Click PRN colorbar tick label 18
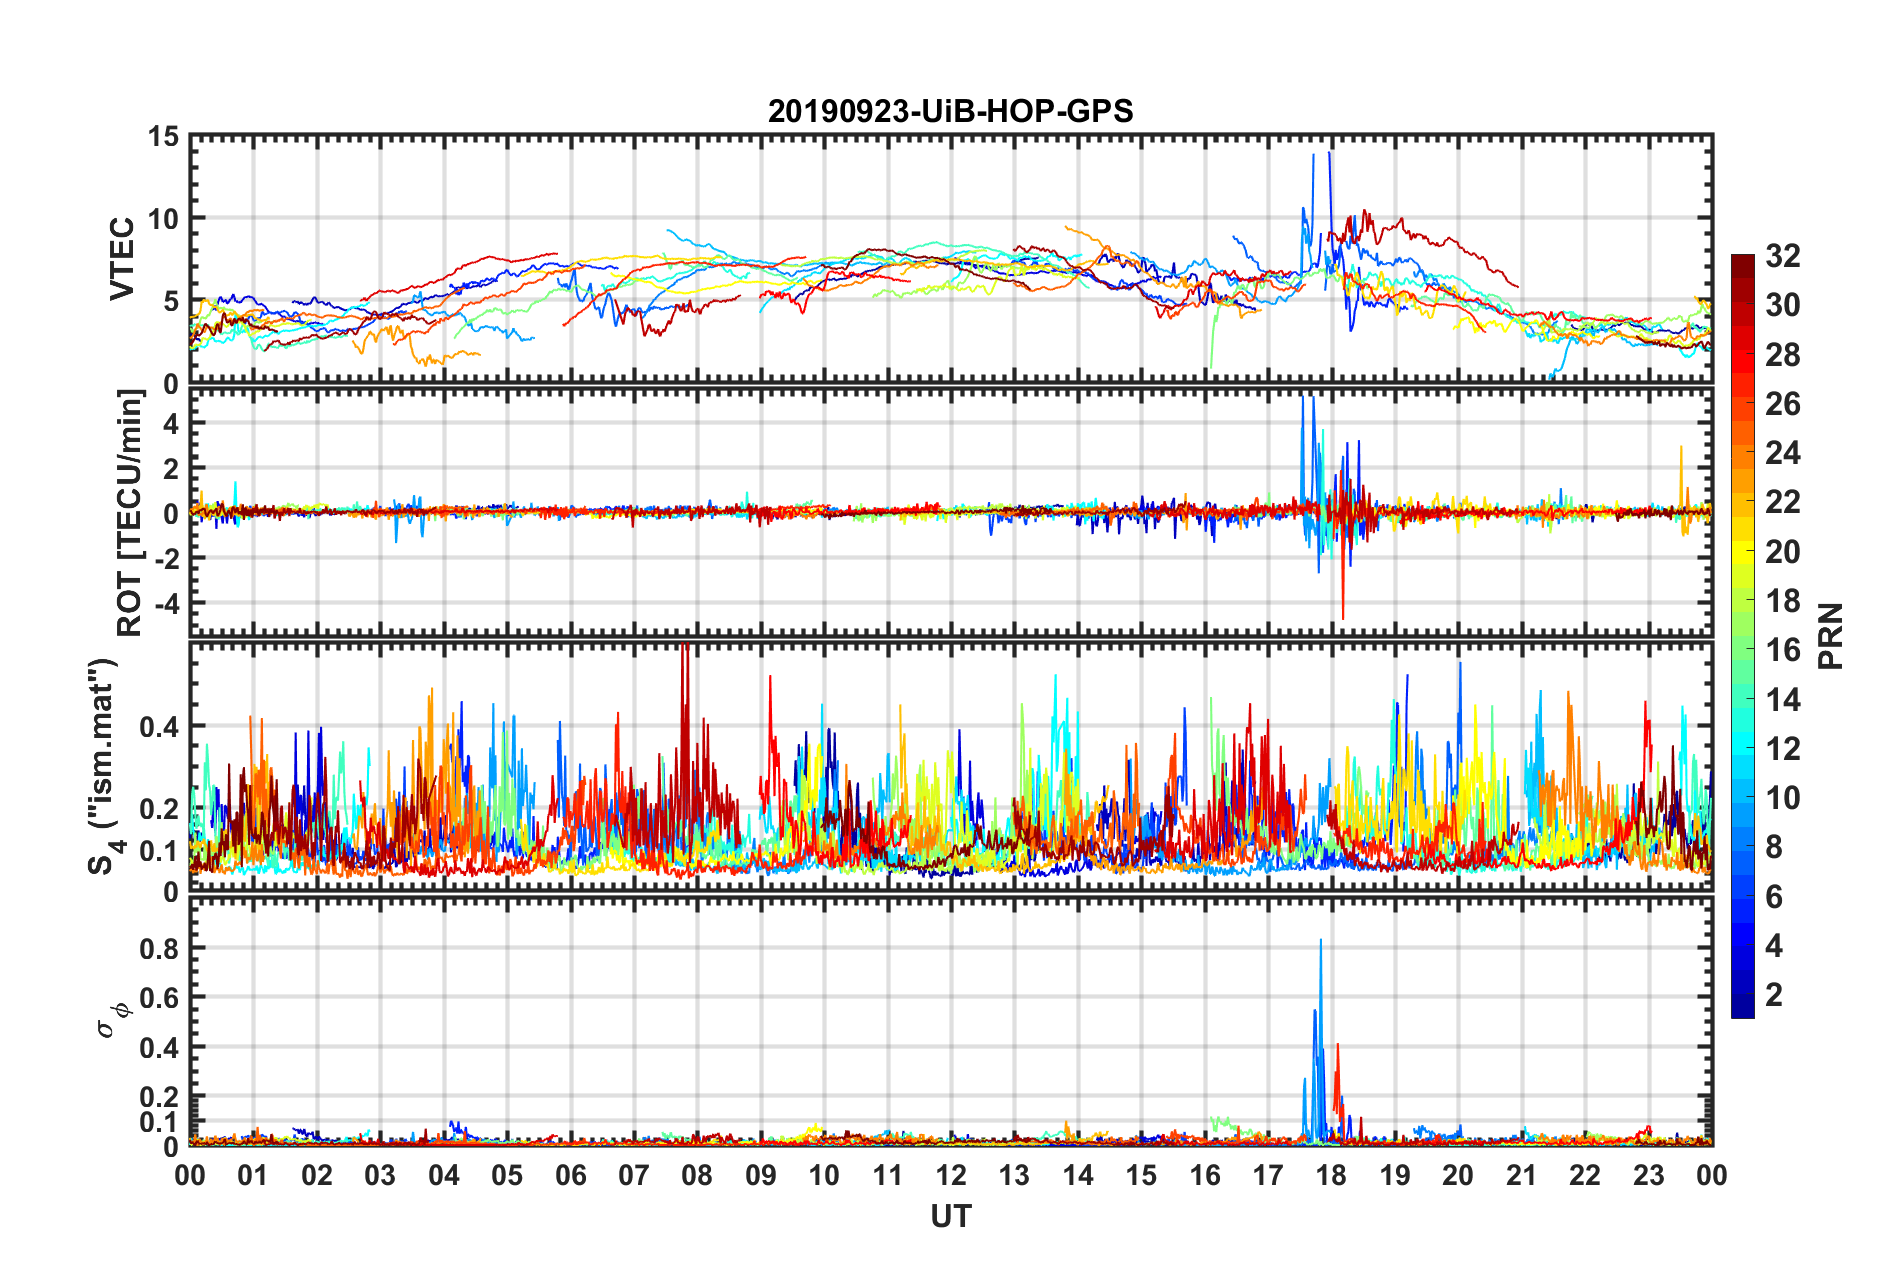 click(x=1782, y=601)
